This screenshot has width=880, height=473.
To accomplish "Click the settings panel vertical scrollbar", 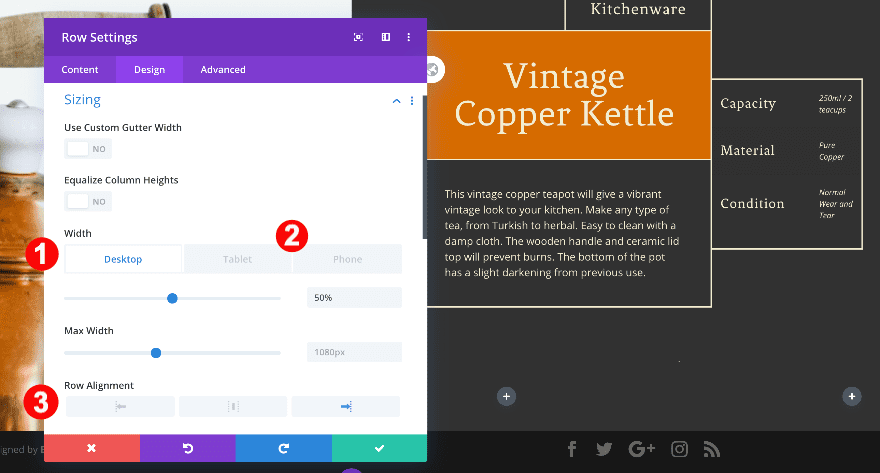I will [425, 167].
